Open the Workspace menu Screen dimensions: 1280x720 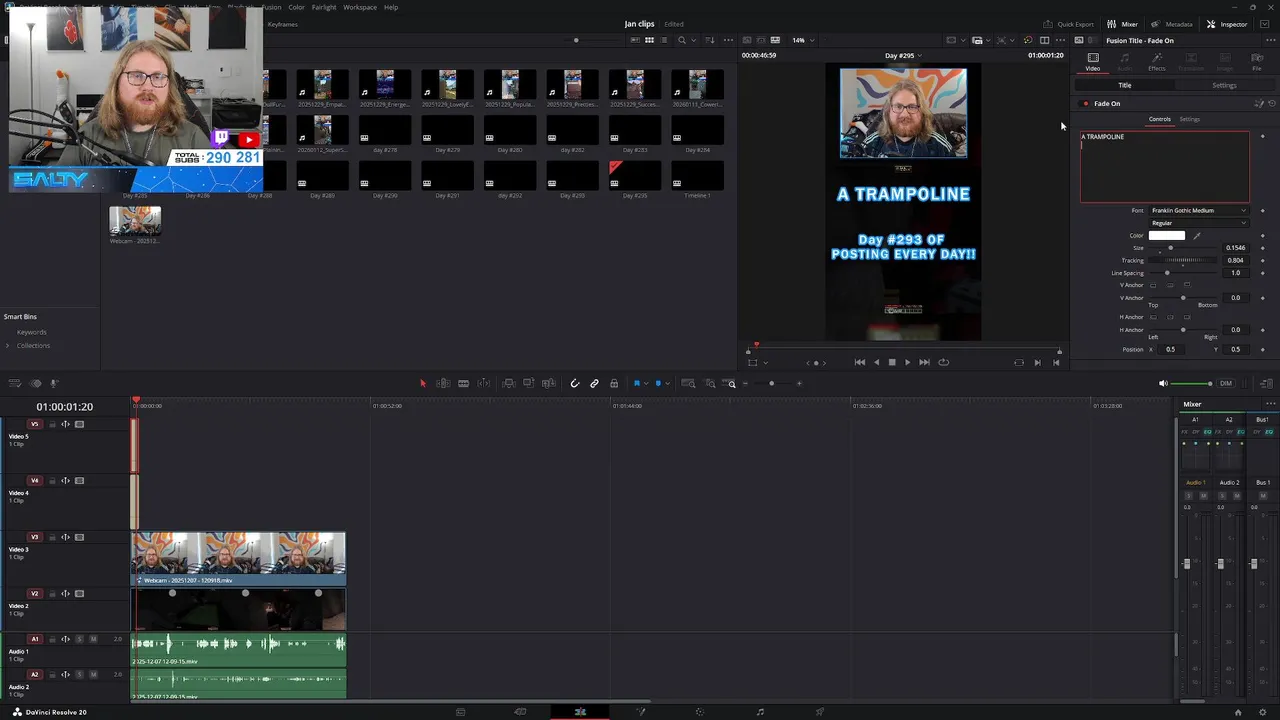click(x=360, y=7)
